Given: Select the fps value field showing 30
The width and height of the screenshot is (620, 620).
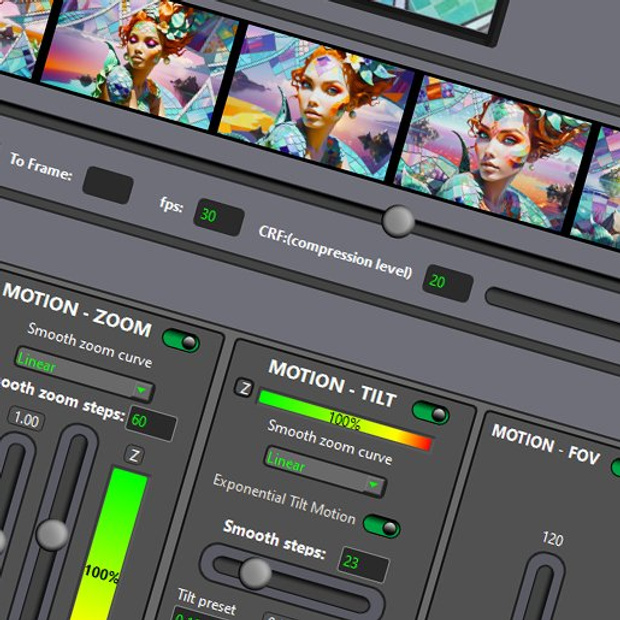Looking at the screenshot, I should tap(218, 216).
